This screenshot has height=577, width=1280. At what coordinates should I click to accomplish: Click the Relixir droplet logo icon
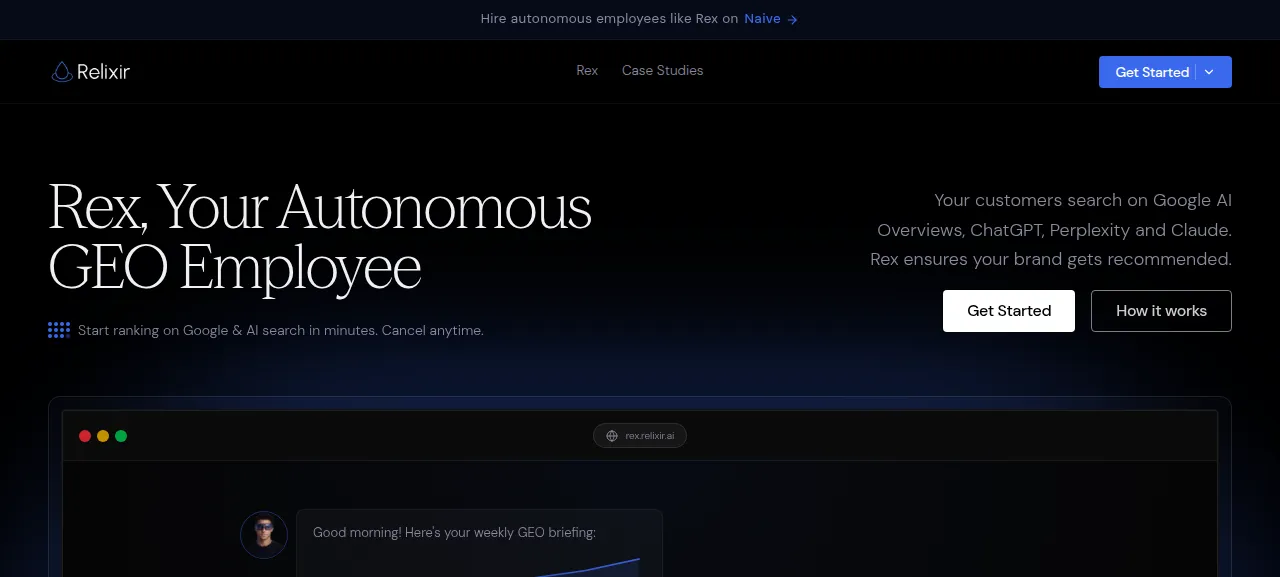[x=62, y=71]
